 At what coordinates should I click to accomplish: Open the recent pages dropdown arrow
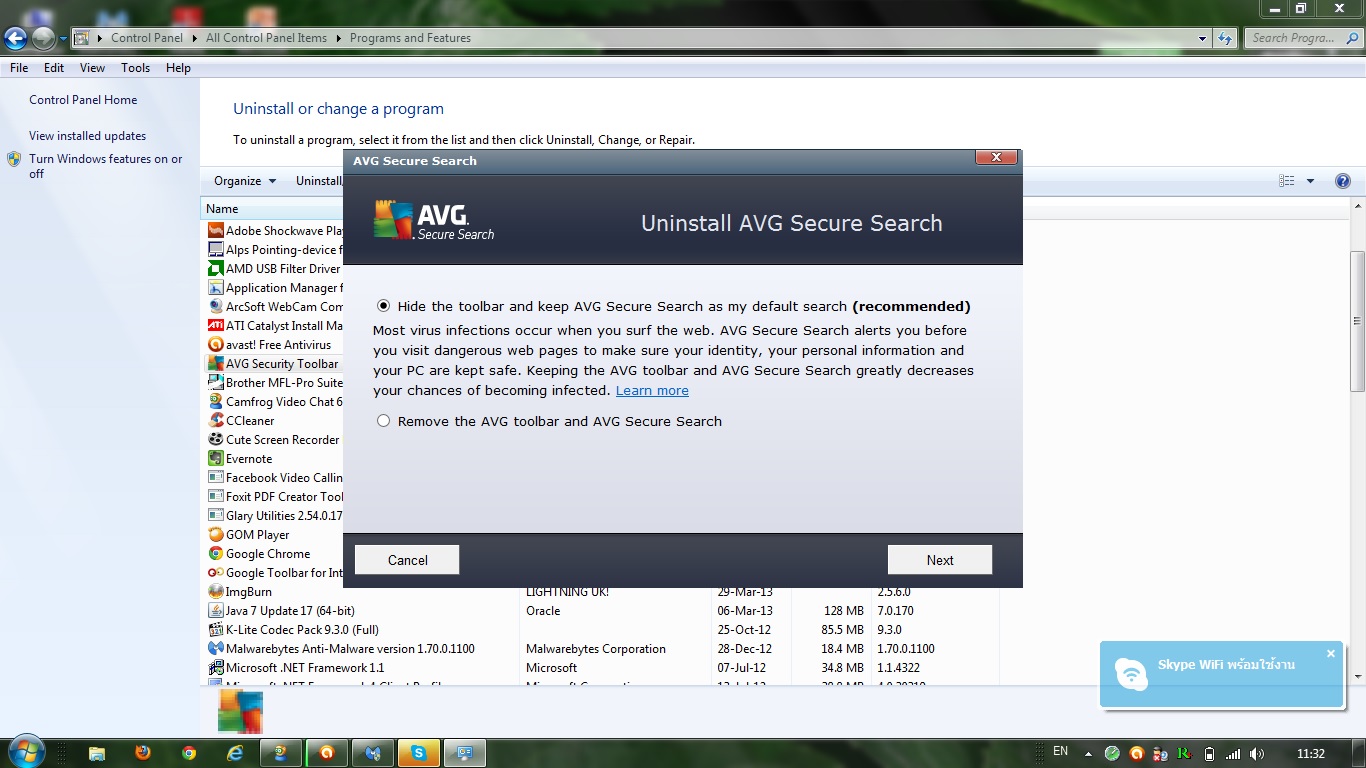(63, 39)
